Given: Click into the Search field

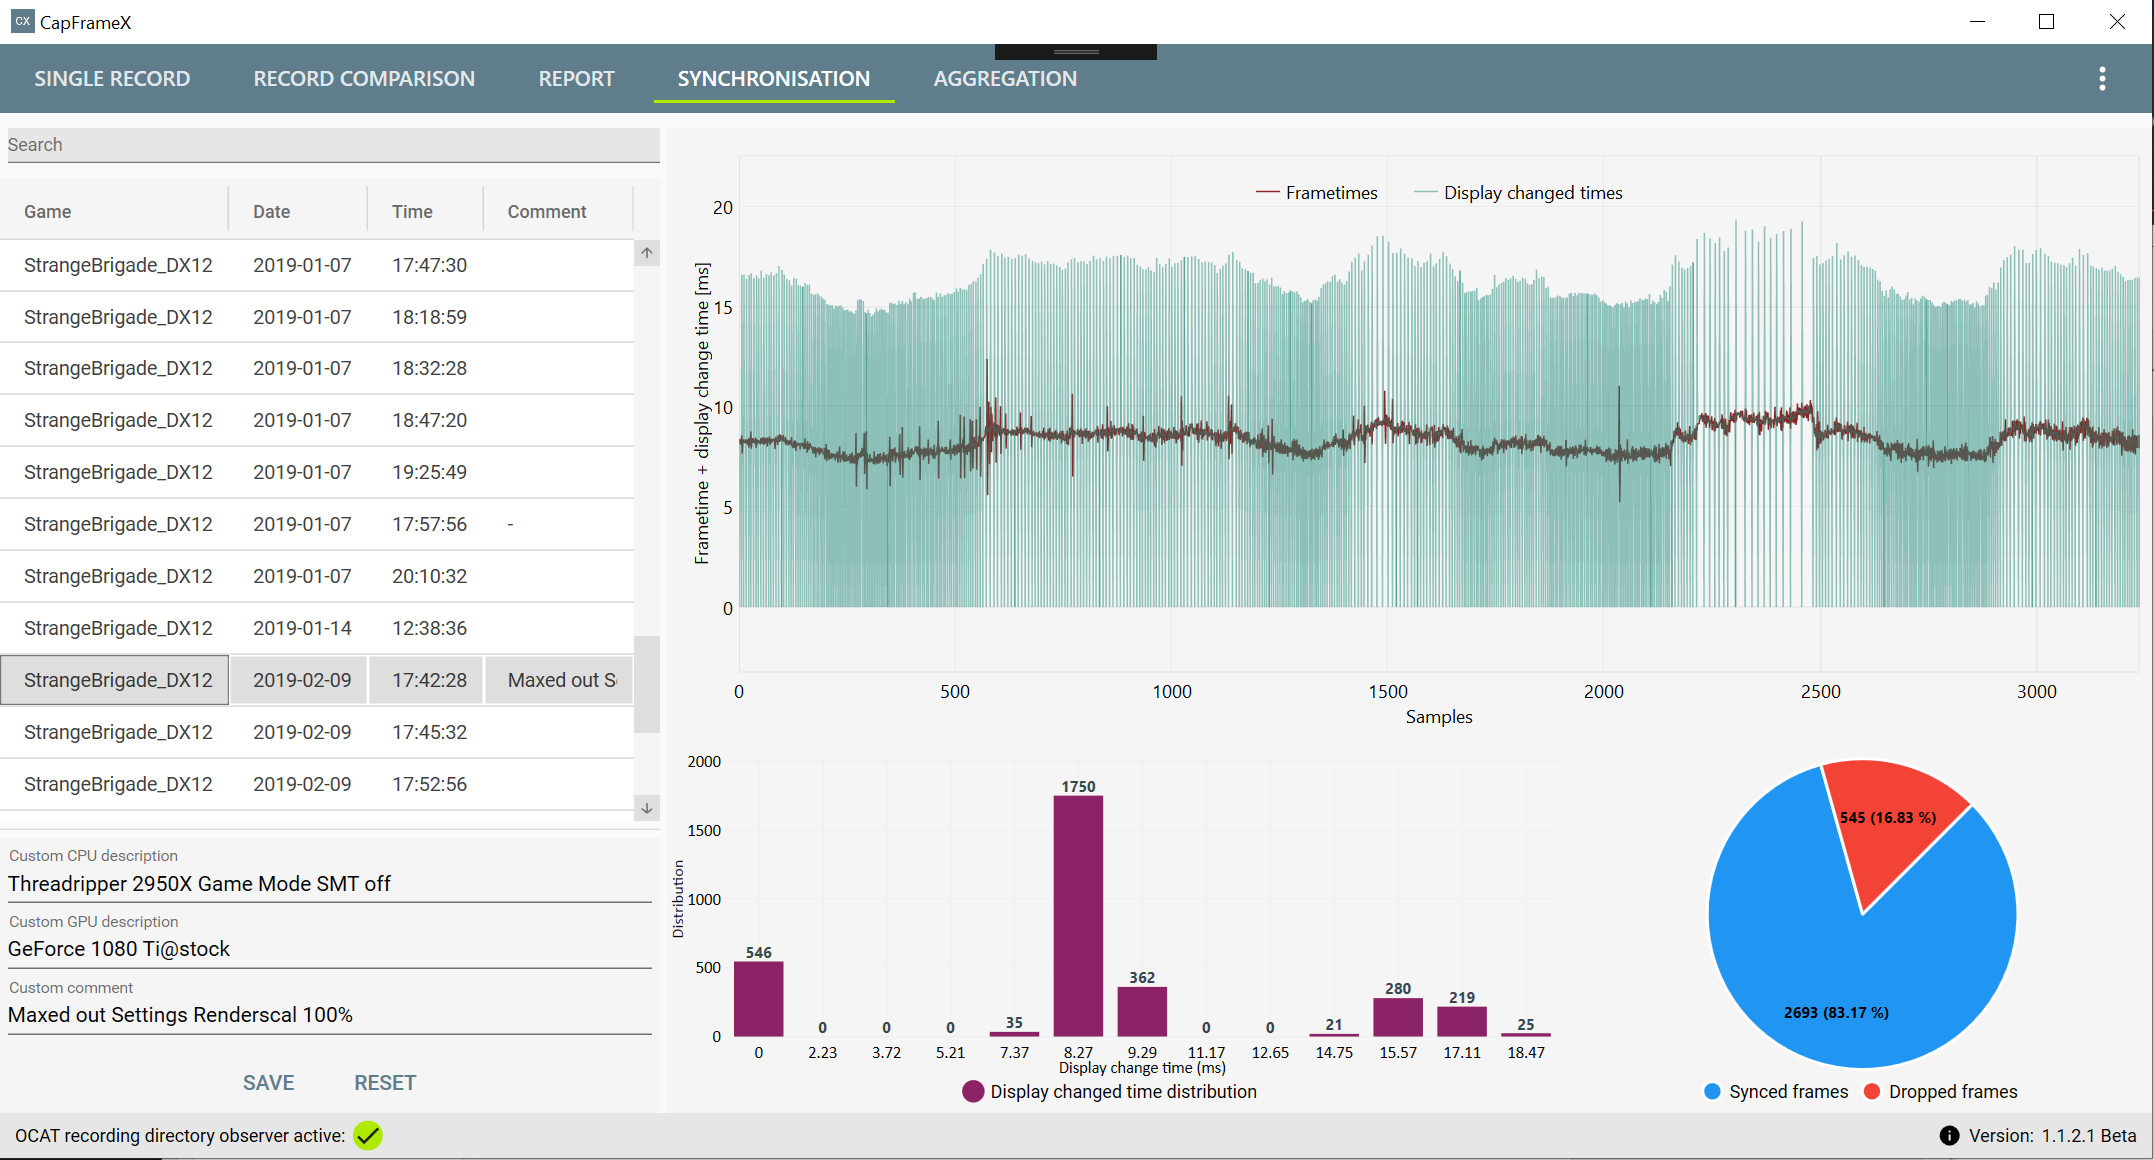Looking at the screenshot, I should click(332, 144).
